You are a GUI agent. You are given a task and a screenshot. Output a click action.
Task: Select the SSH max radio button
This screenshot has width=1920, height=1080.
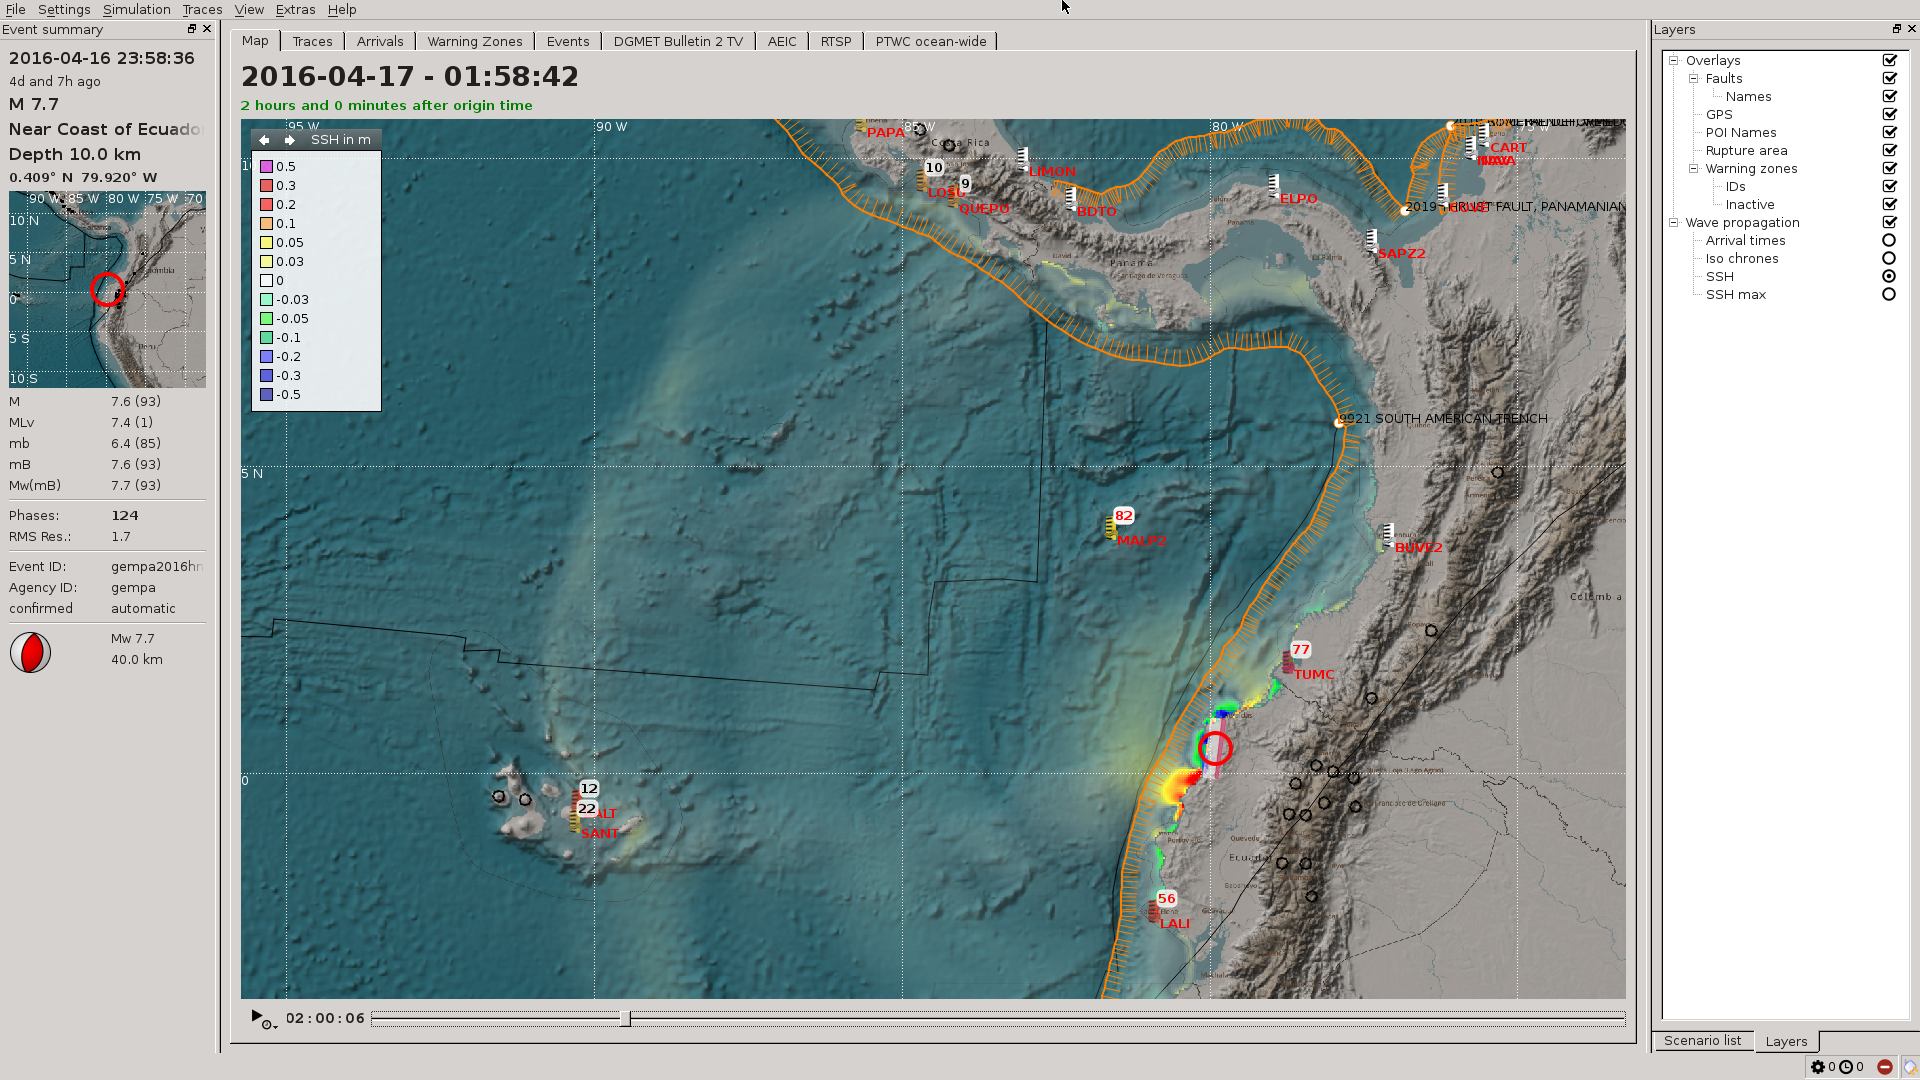click(1889, 295)
